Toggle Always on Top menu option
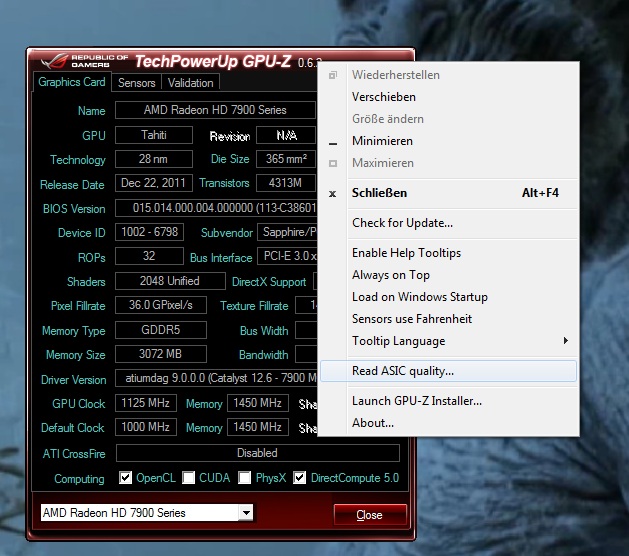This screenshot has width=629, height=556. (x=448, y=275)
